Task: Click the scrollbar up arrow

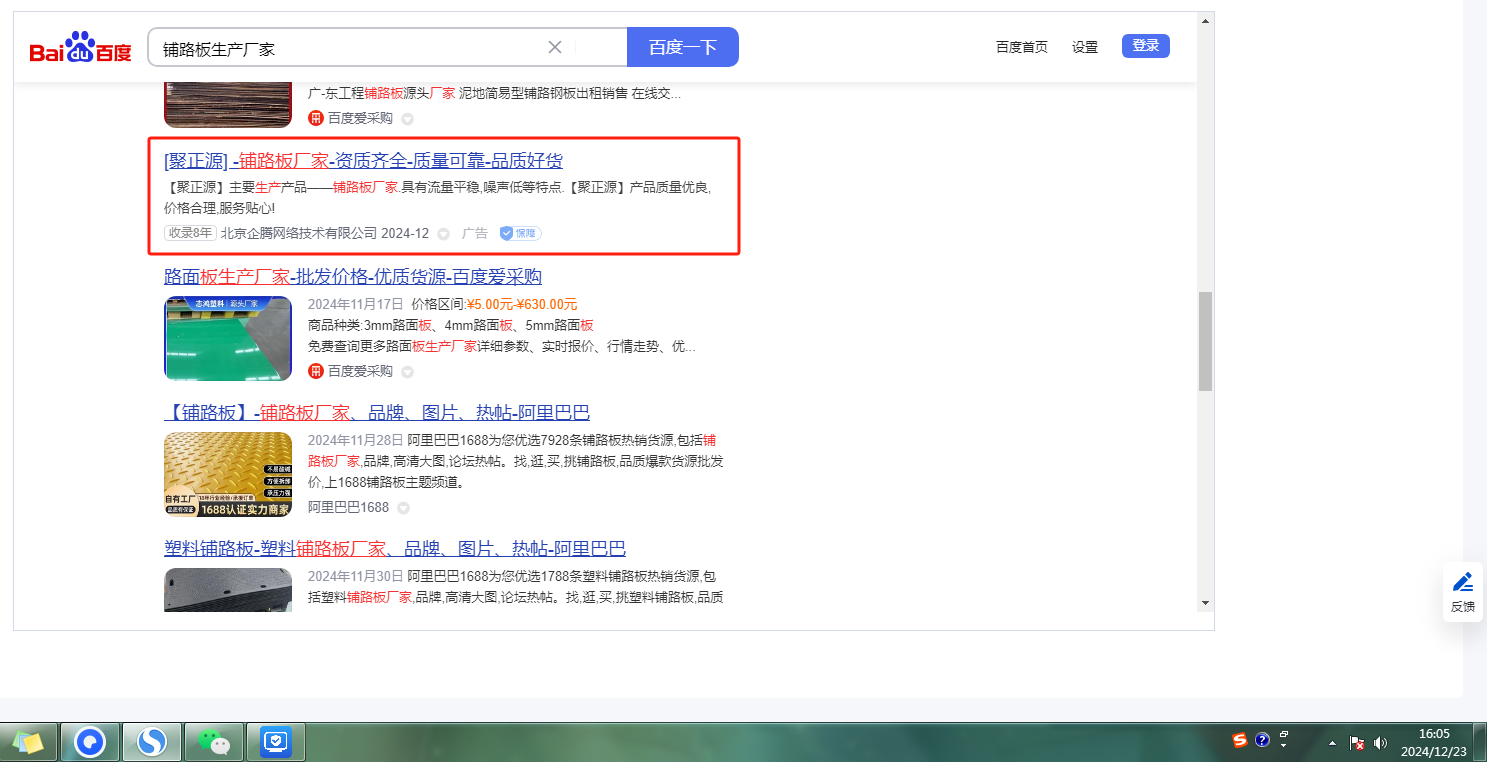Action: [1205, 20]
